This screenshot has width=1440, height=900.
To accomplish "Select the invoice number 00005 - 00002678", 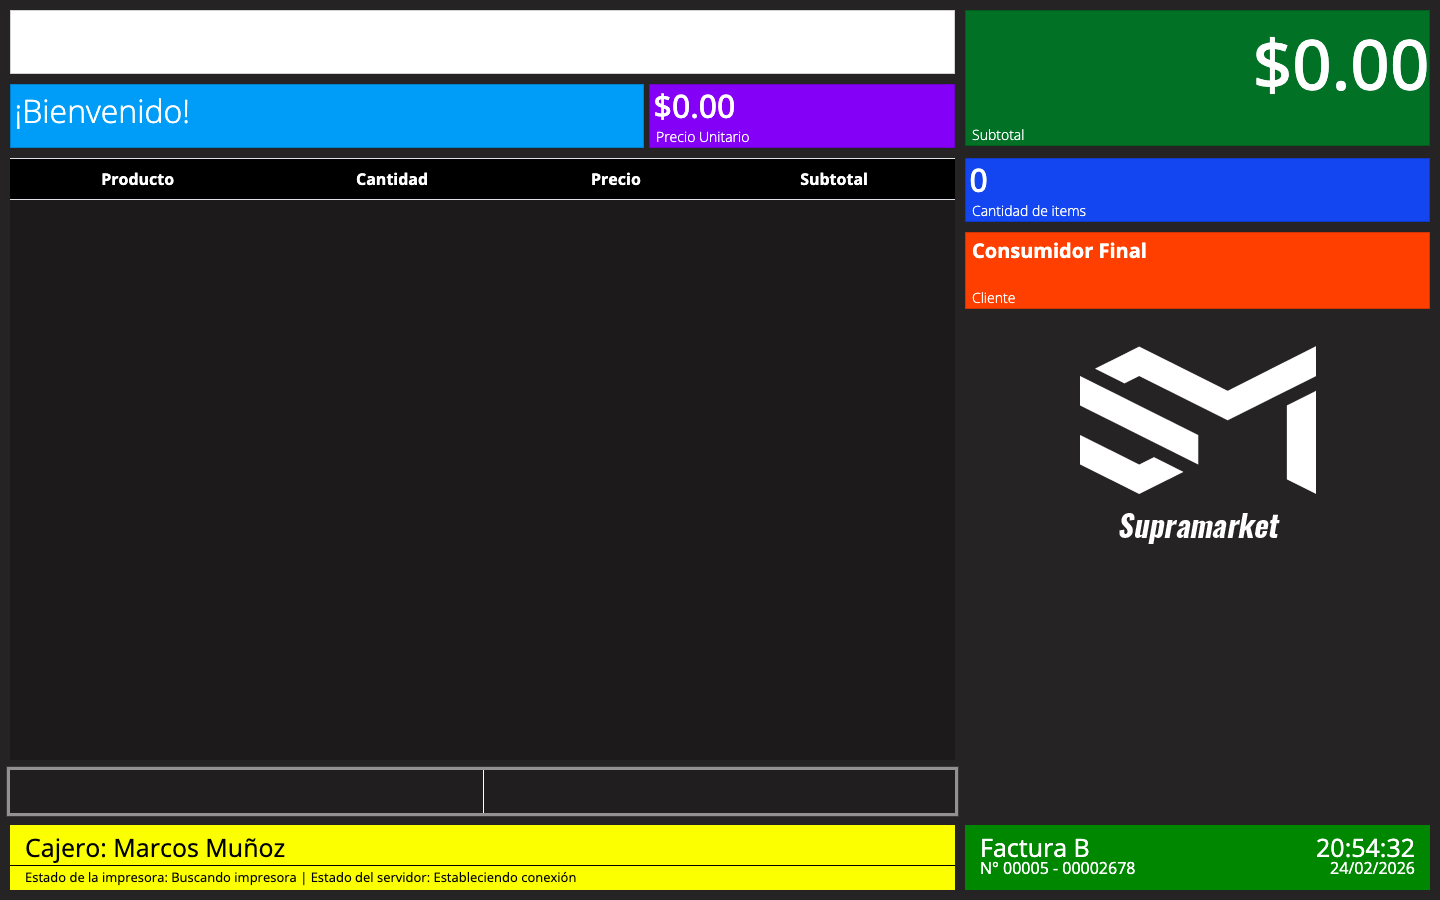I will pos(1055,869).
